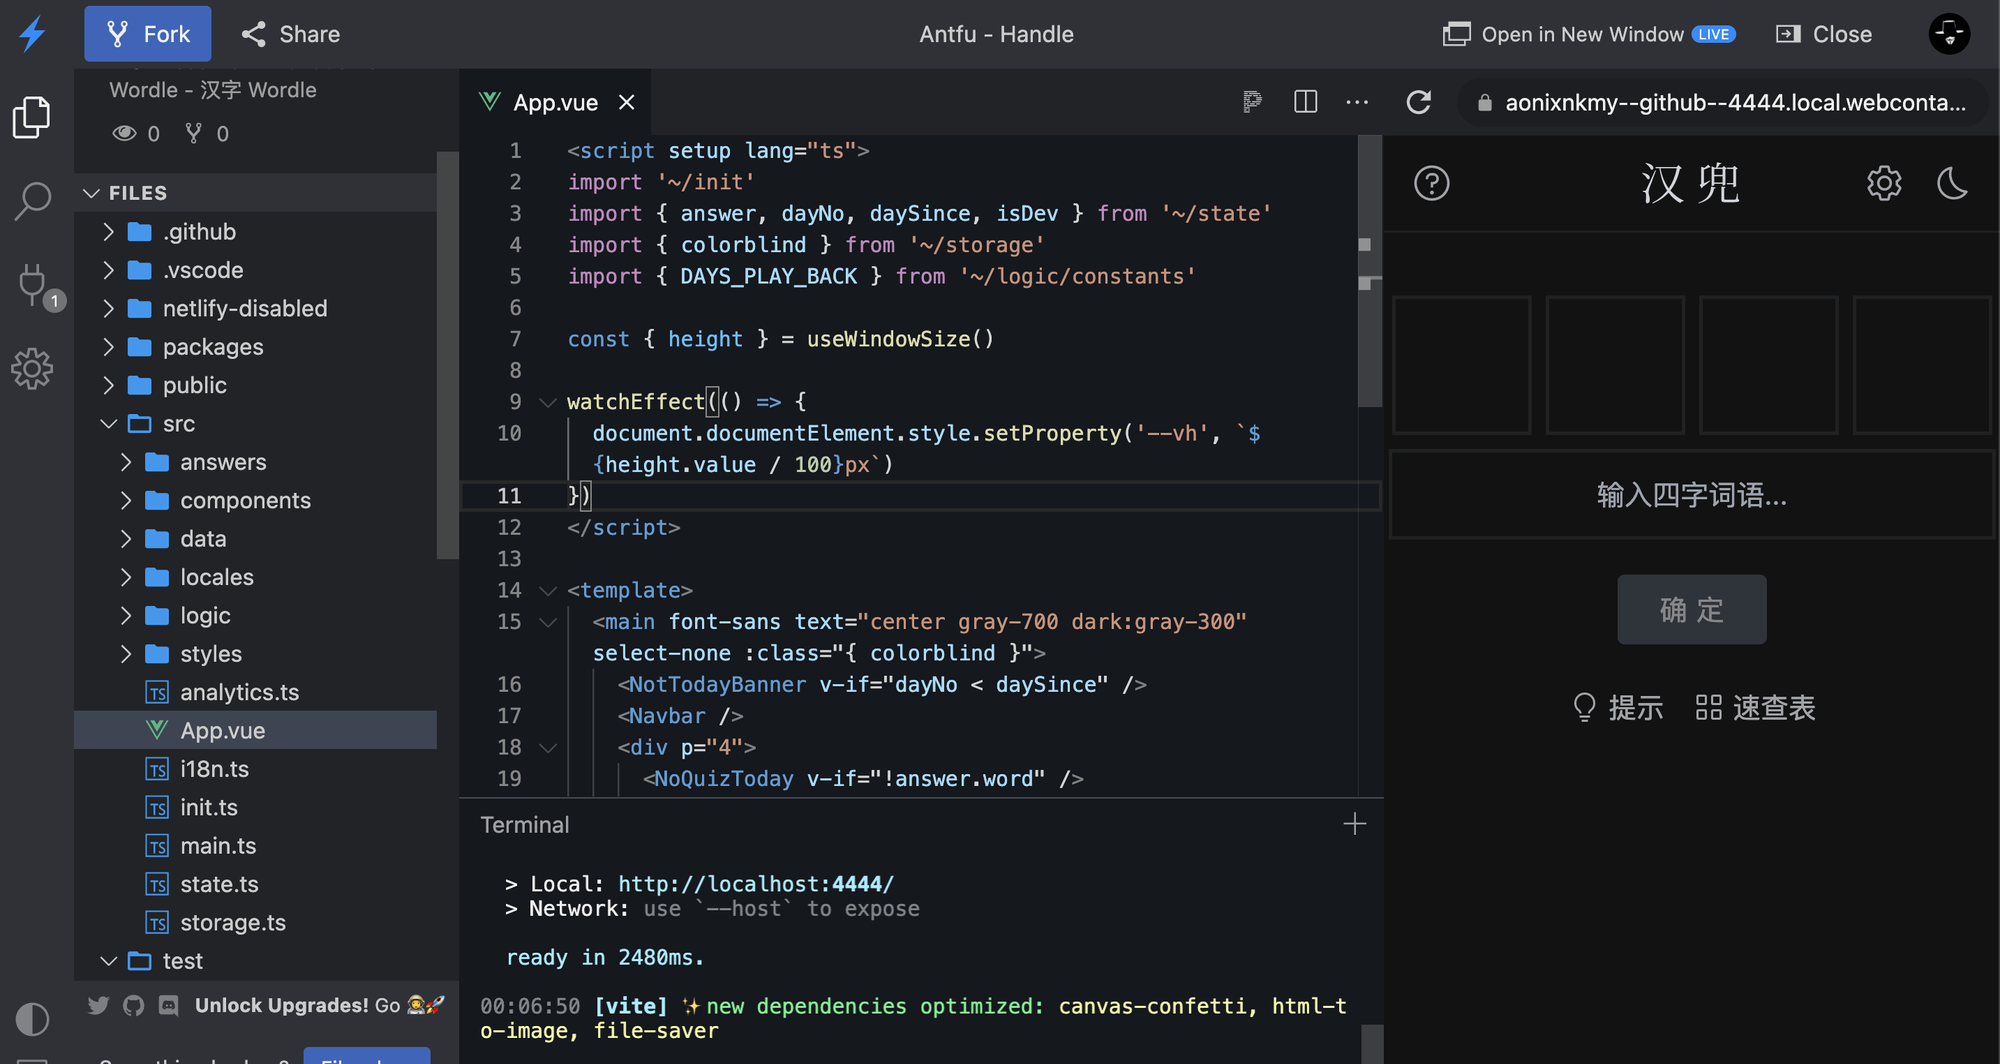Toggle editor theme half-circle icon

tap(32, 1019)
